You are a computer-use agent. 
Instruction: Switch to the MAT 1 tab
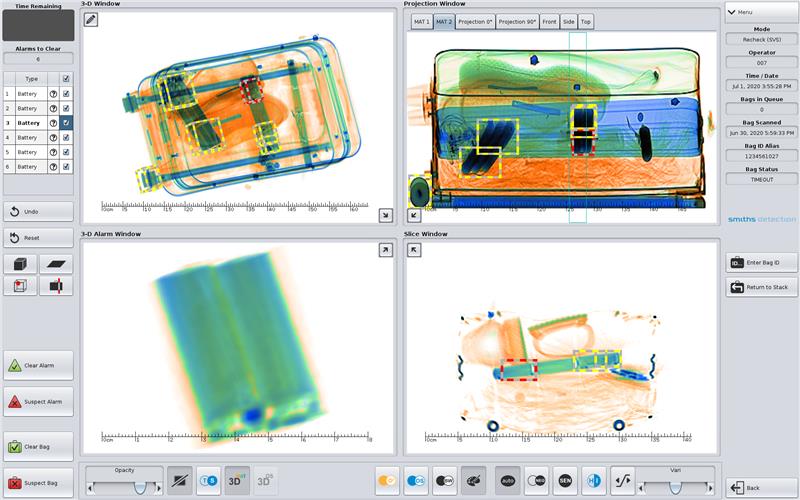pos(421,21)
